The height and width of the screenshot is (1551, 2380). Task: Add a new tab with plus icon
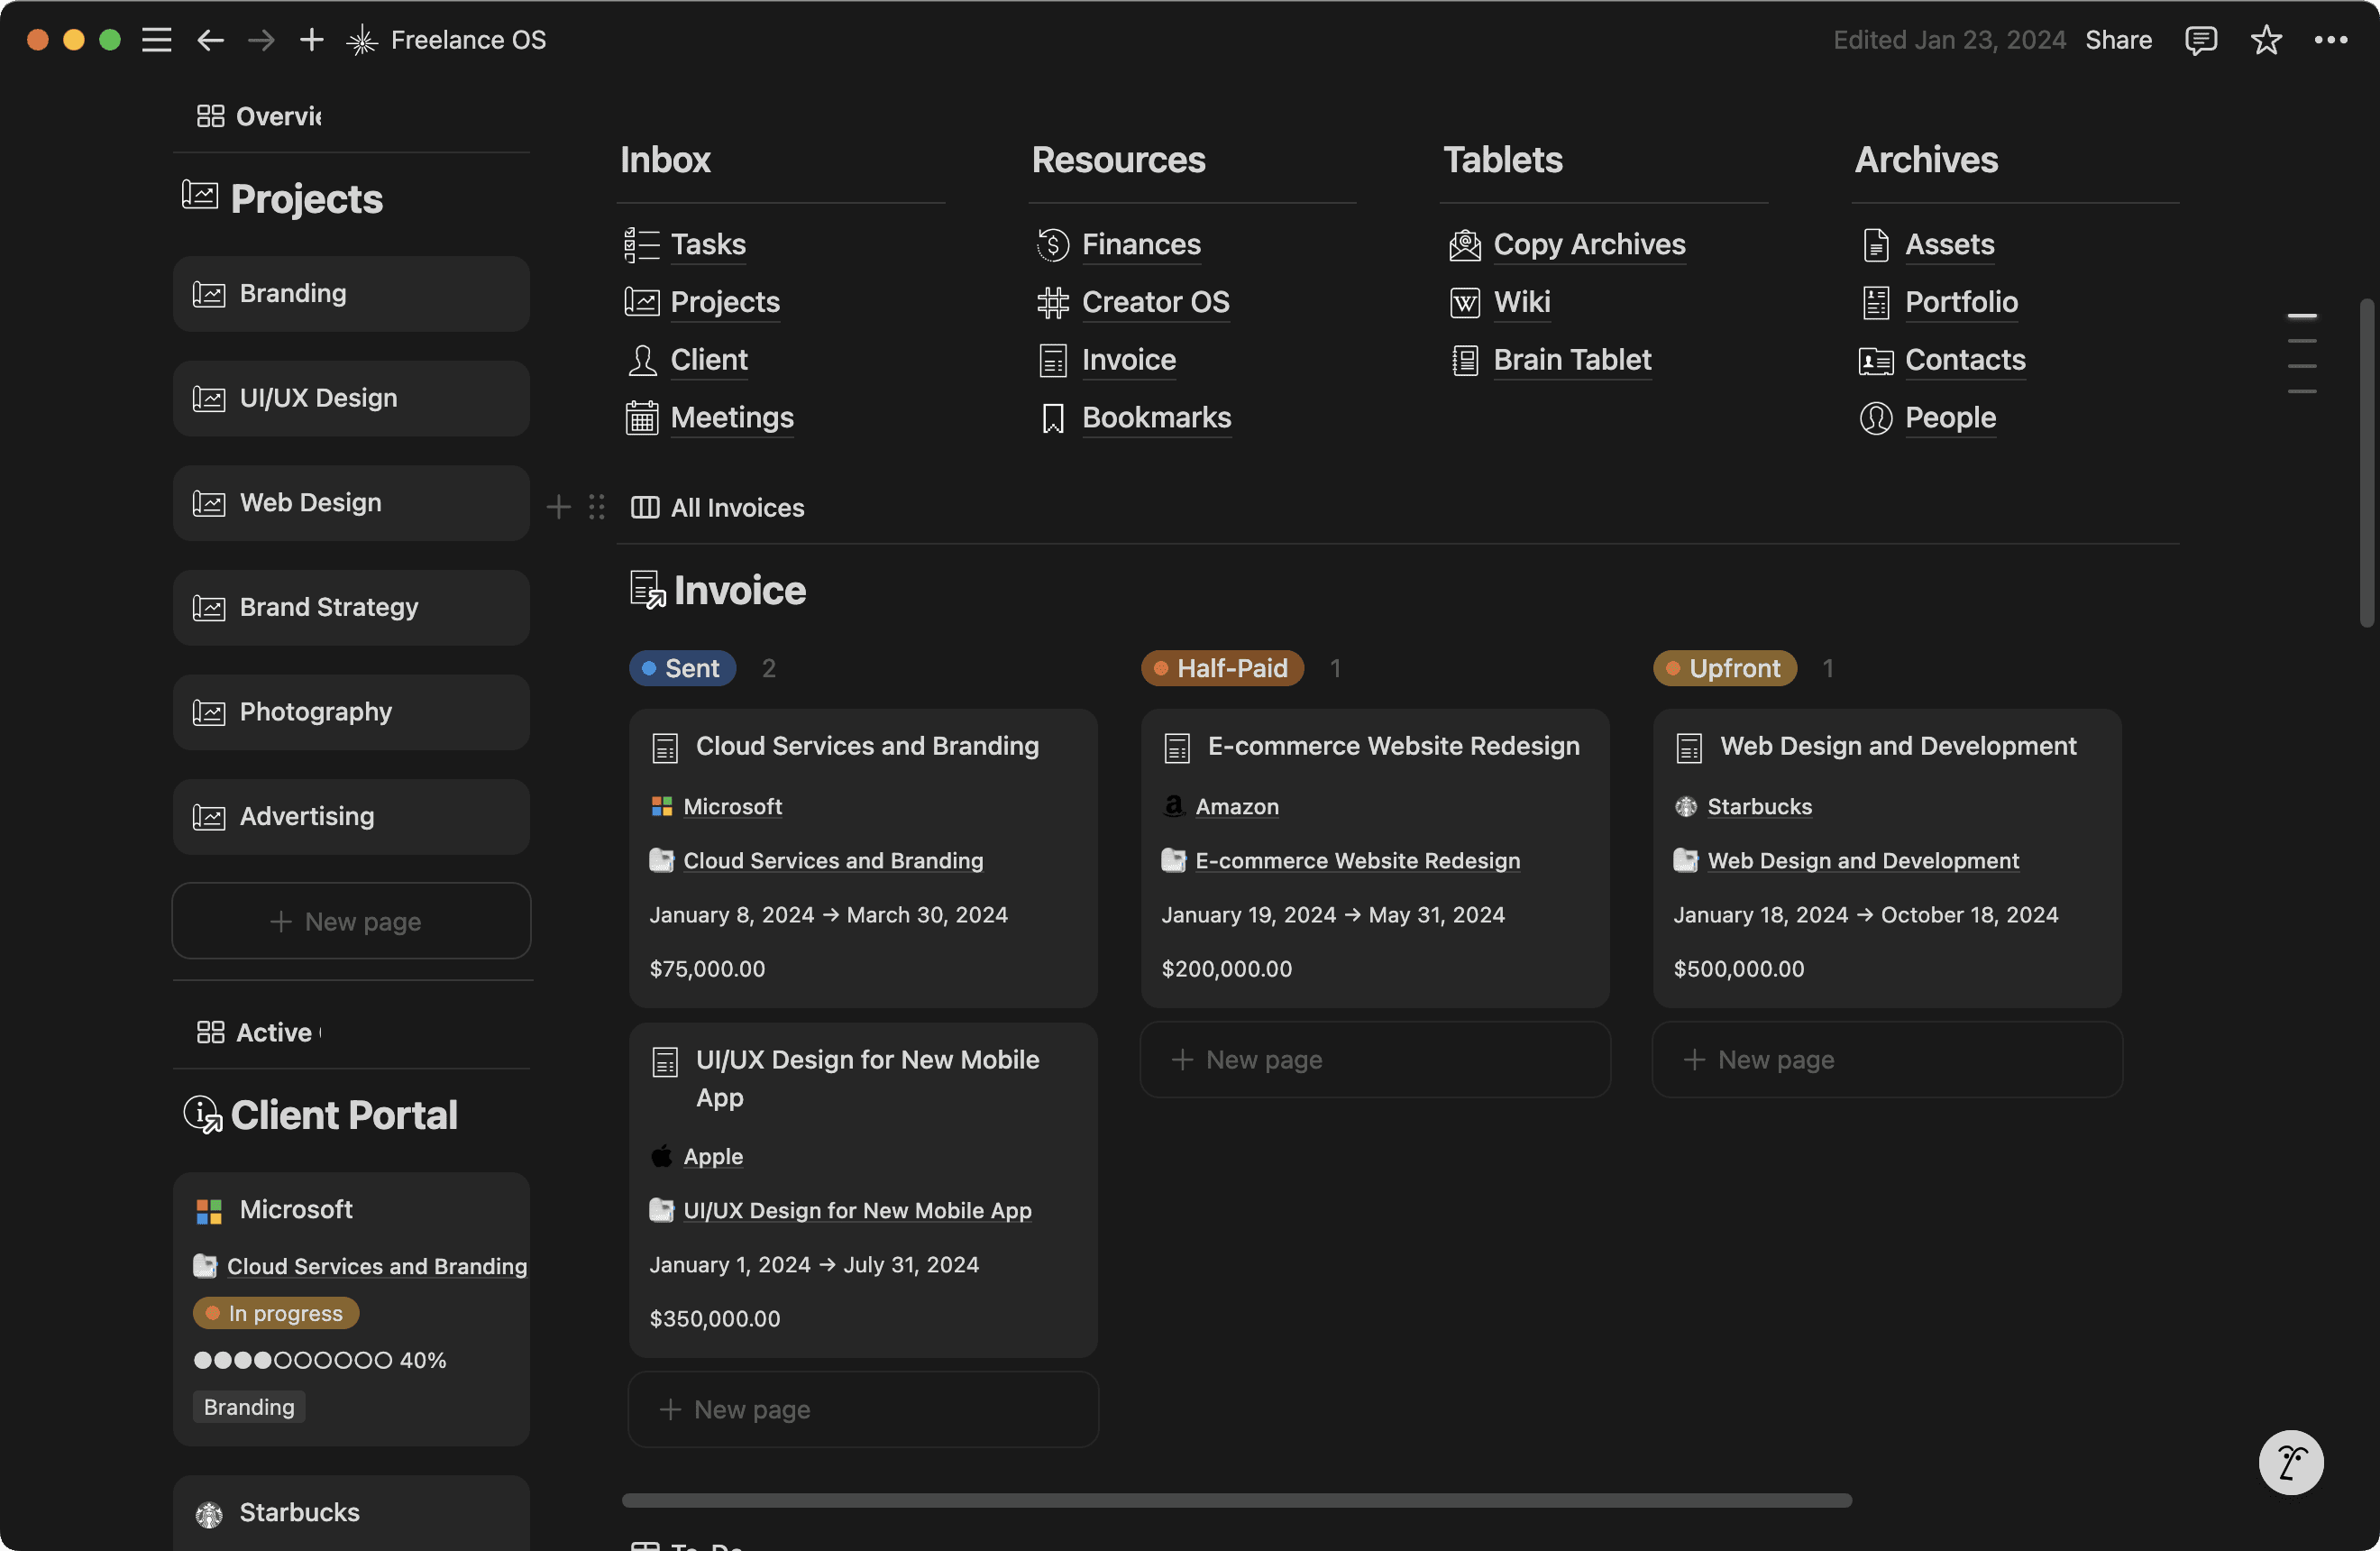[x=312, y=40]
